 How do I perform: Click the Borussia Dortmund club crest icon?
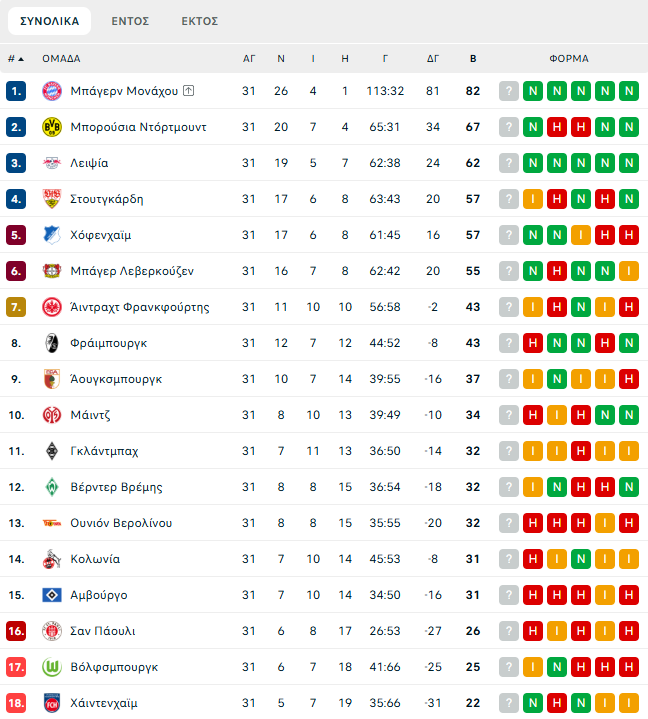[52, 127]
